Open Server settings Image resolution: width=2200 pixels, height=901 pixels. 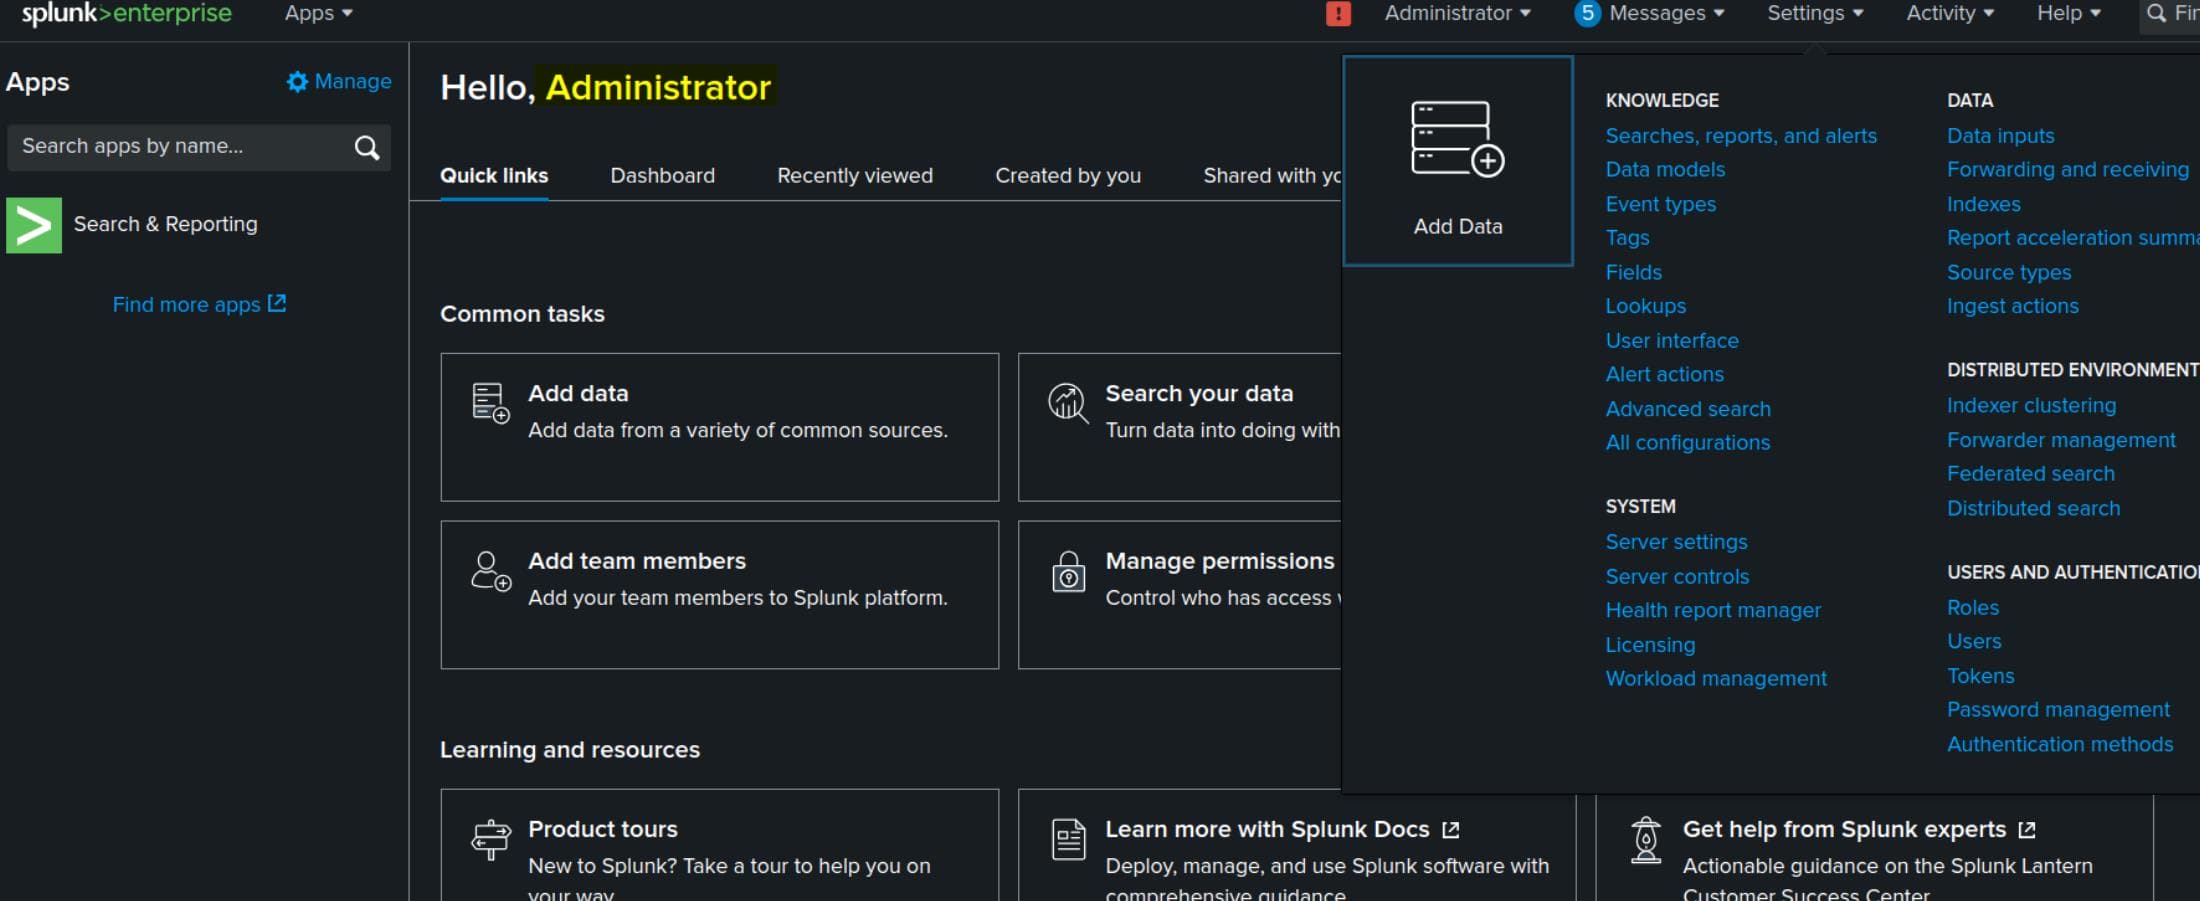click(1676, 542)
